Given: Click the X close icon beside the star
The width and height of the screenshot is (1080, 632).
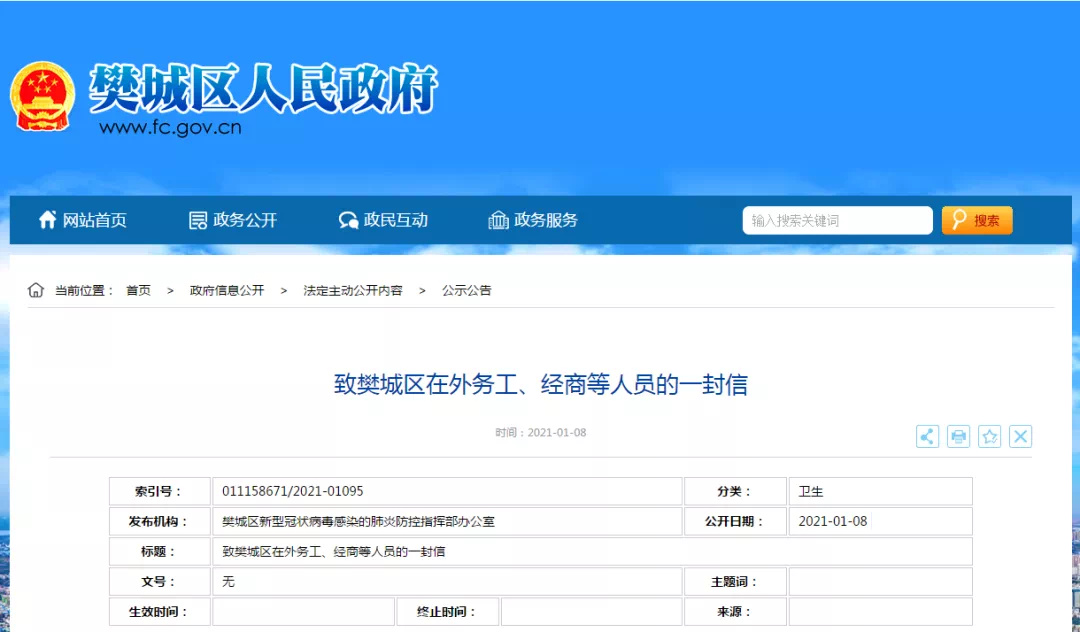Looking at the screenshot, I should click(1020, 436).
